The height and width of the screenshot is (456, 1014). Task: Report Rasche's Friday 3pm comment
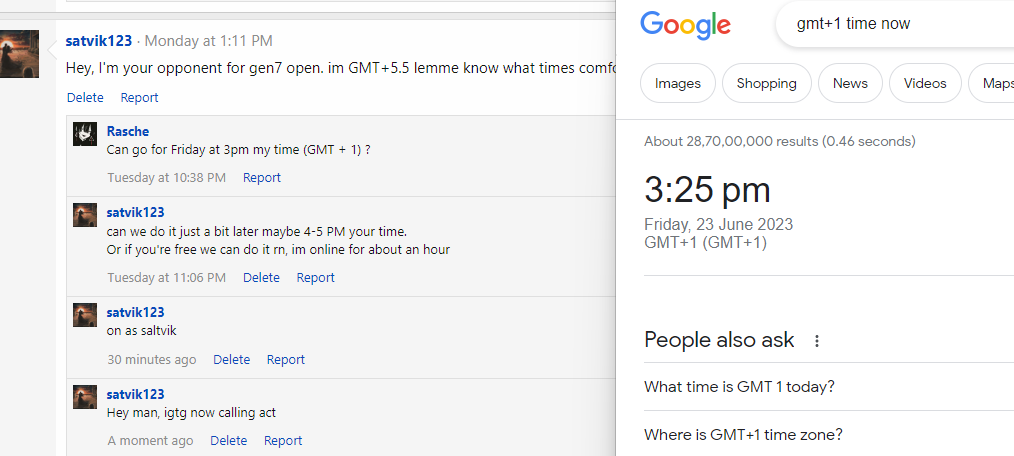(262, 178)
